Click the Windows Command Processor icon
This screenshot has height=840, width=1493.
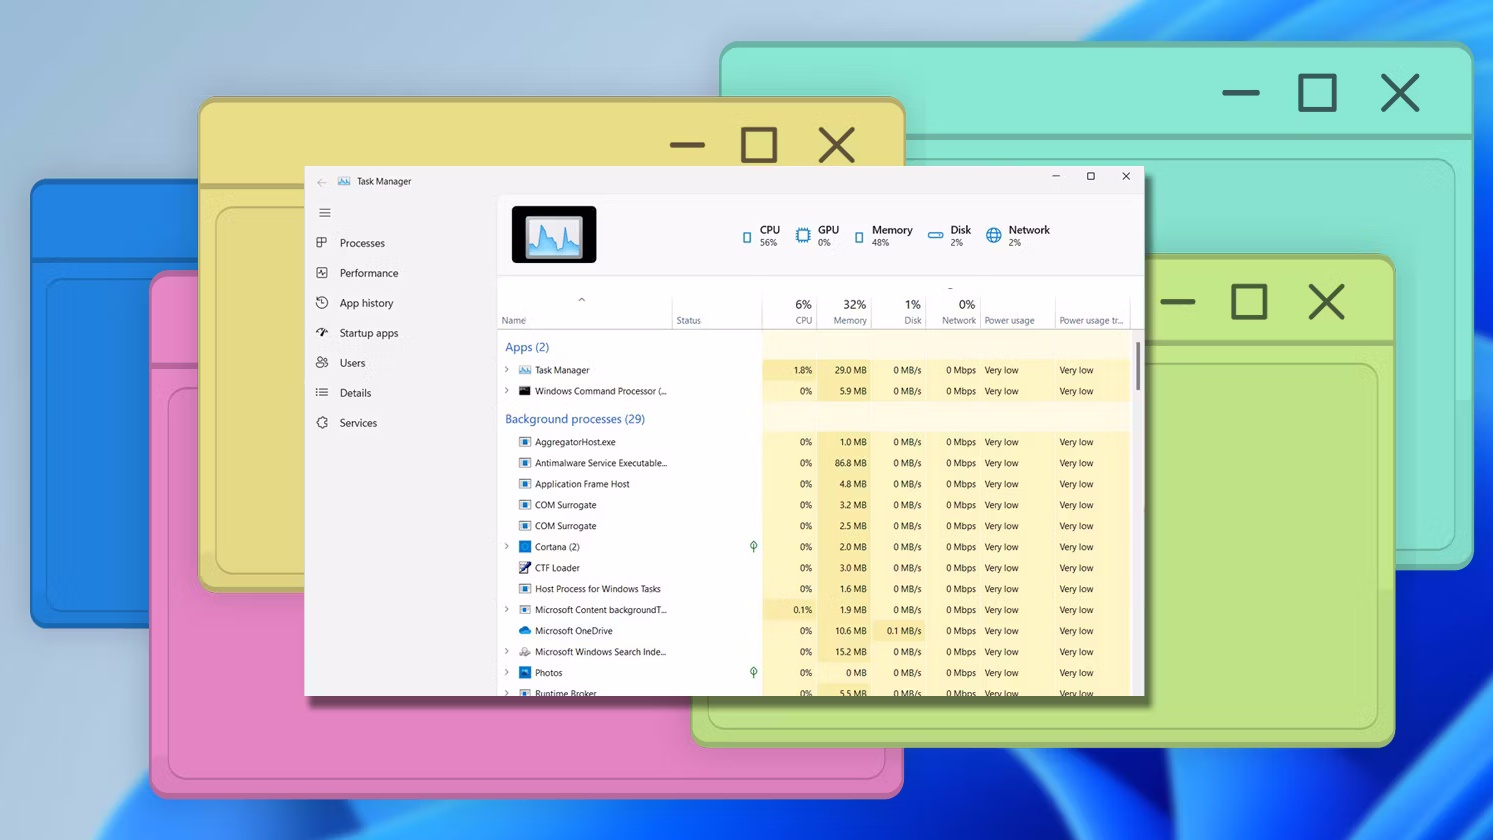tap(524, 391)
